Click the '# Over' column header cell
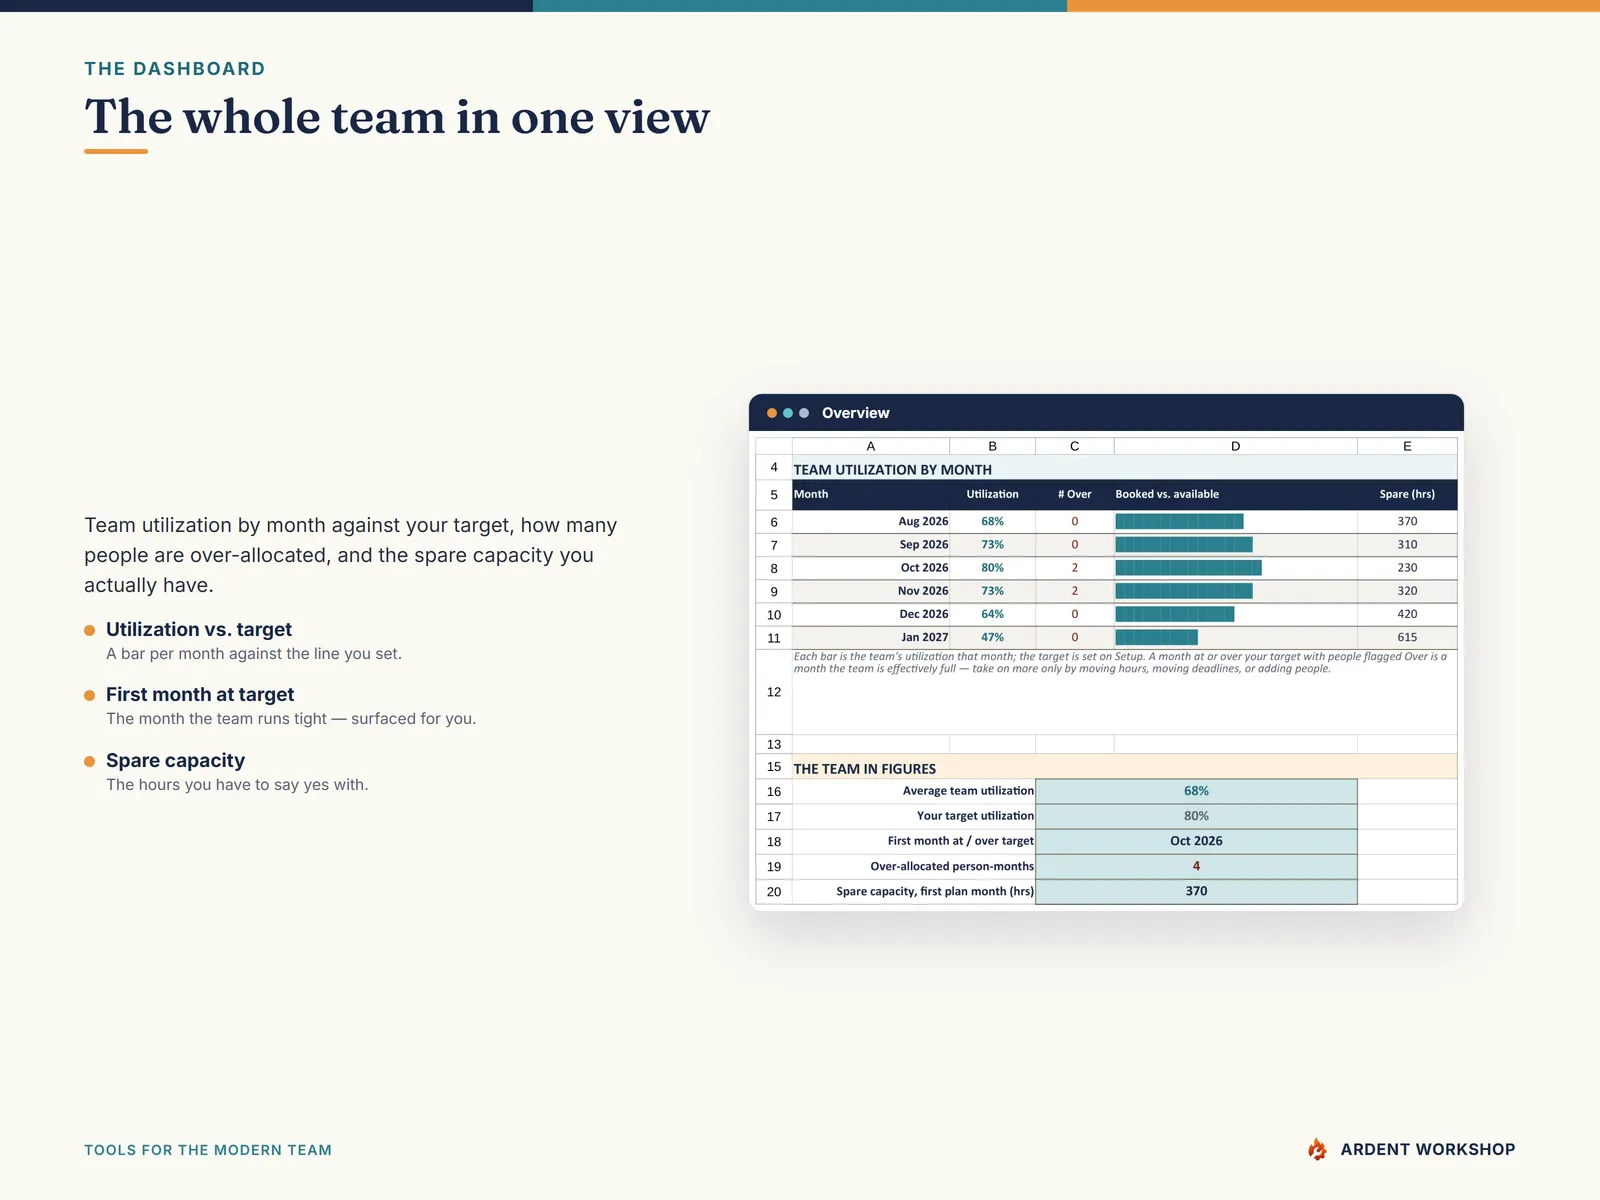Viewport: 1600px width, 1200px height. pos(1075,494)
